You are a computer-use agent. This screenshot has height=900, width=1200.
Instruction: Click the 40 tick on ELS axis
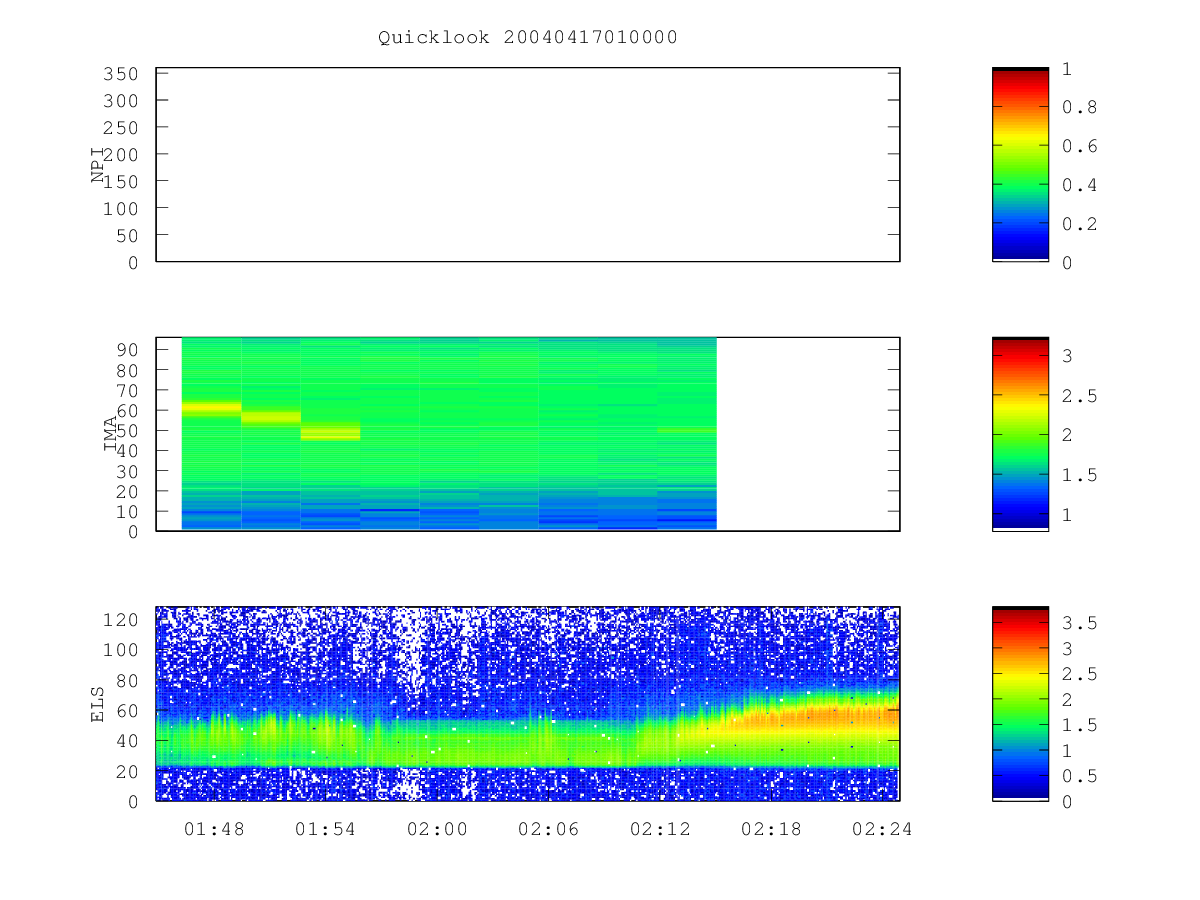coord(126,741)
